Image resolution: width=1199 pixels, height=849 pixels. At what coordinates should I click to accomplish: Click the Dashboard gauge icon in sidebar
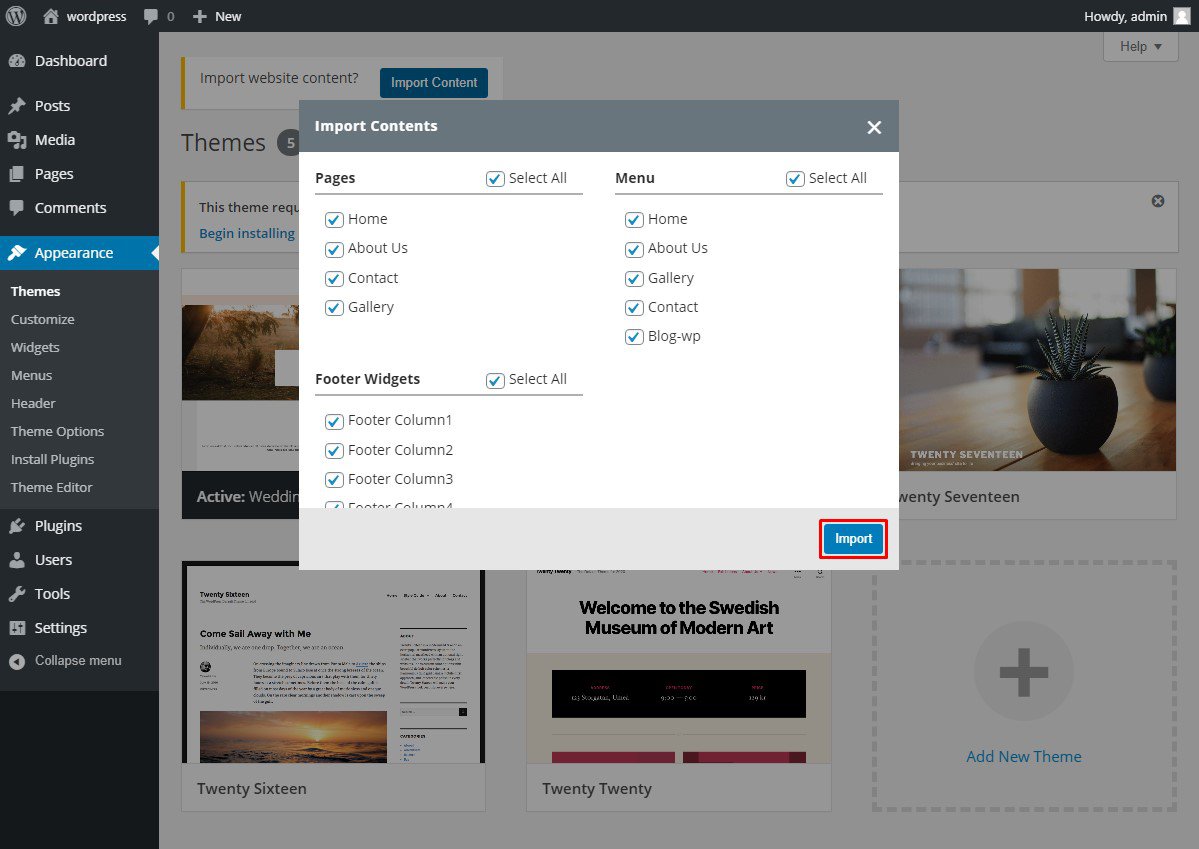coord(17,61)
